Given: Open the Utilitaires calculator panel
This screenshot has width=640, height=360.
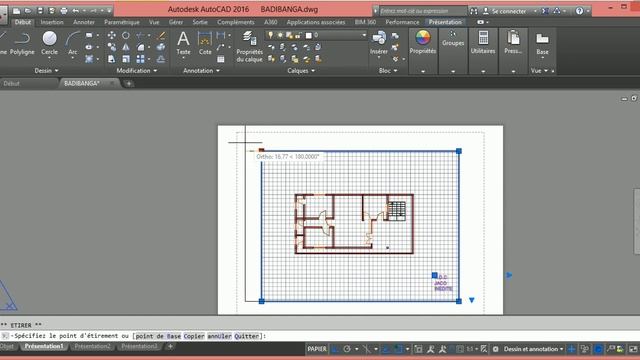Looking at the screenshot, I should coord(483,42).
